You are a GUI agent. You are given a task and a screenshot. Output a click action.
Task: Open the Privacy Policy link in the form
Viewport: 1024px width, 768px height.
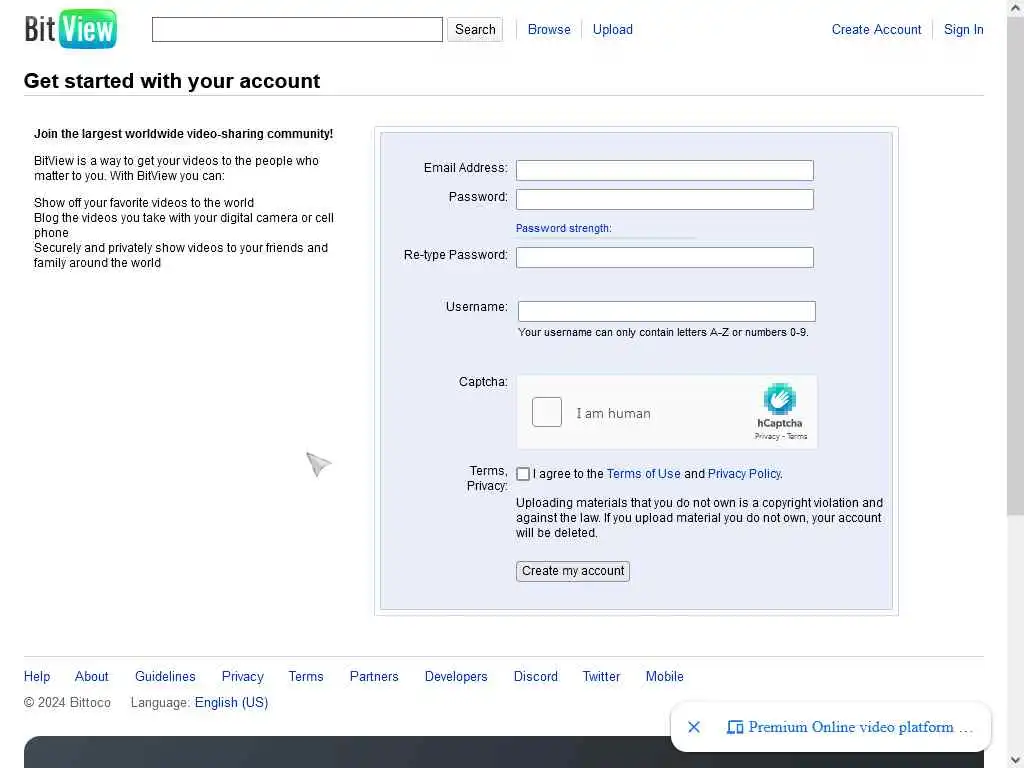point(744,474)
